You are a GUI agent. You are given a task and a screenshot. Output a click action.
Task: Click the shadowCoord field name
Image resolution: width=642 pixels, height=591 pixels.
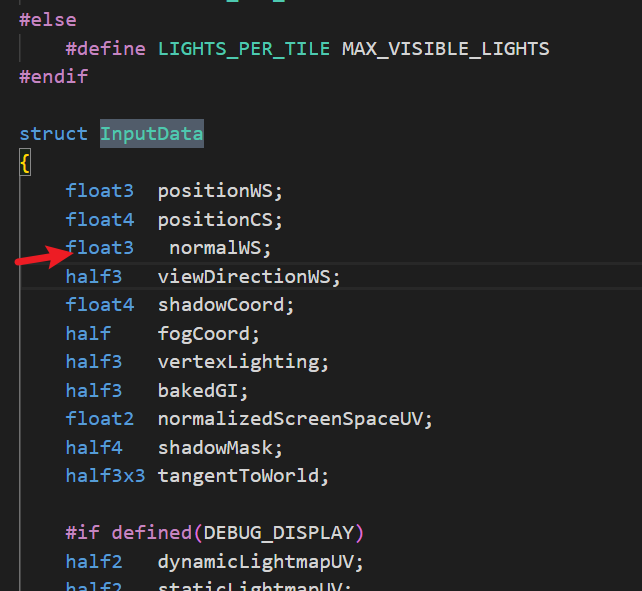(x=226, y=305)
